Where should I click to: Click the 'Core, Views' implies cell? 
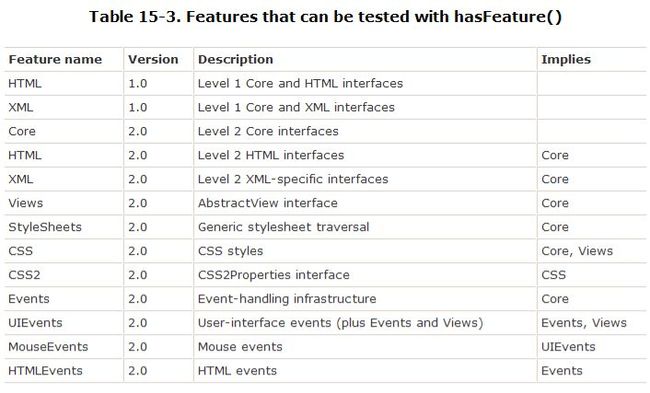[x=577, y=251]
